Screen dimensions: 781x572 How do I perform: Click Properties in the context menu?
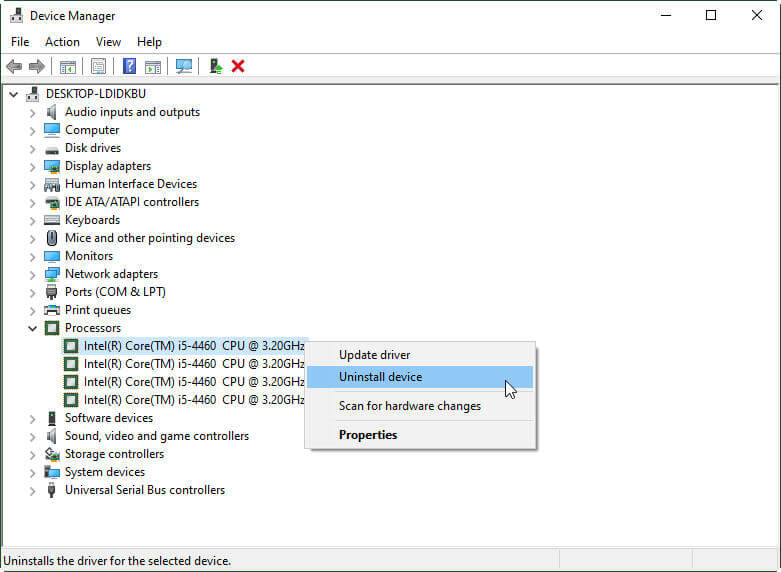(x=368, y=435)
